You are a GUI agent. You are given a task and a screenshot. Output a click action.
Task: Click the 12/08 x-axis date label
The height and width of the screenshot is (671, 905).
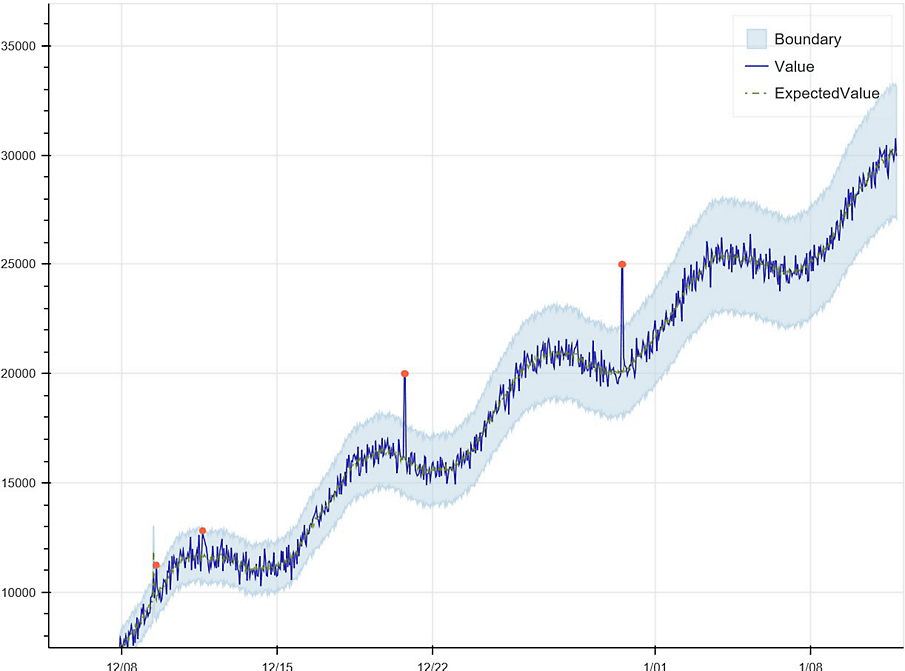(121, 664)
